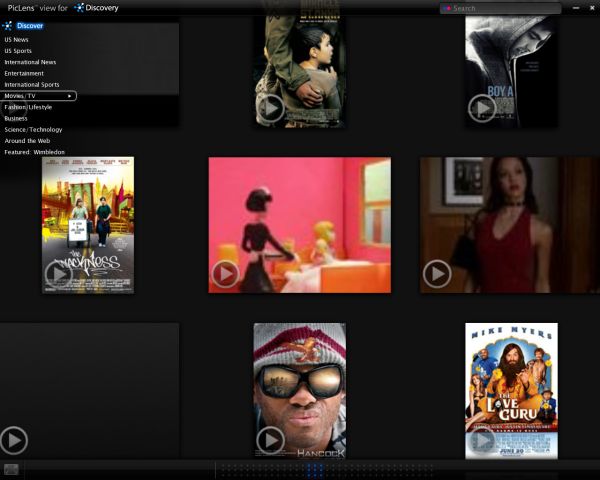Select the Discover menu header
The image size is (600, 480).
point(30,26)
